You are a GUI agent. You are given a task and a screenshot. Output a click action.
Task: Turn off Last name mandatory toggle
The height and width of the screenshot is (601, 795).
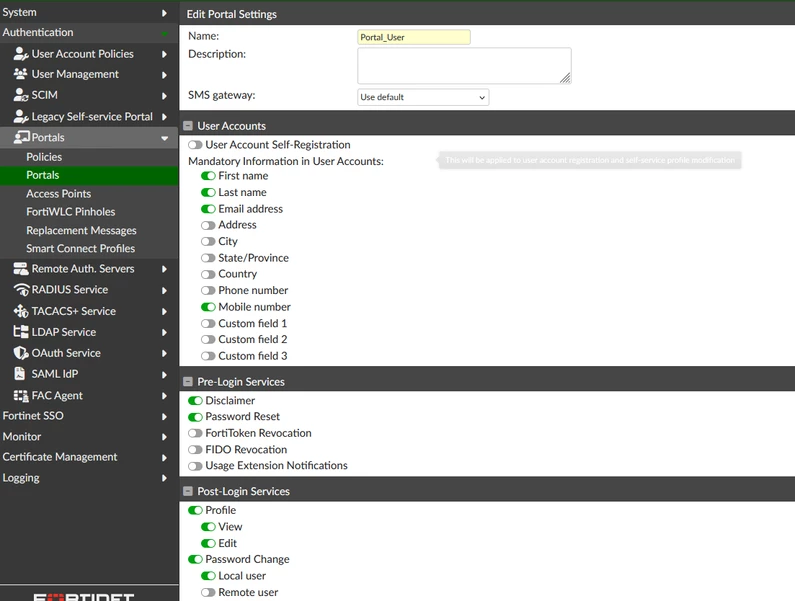[x=208, y=193]
